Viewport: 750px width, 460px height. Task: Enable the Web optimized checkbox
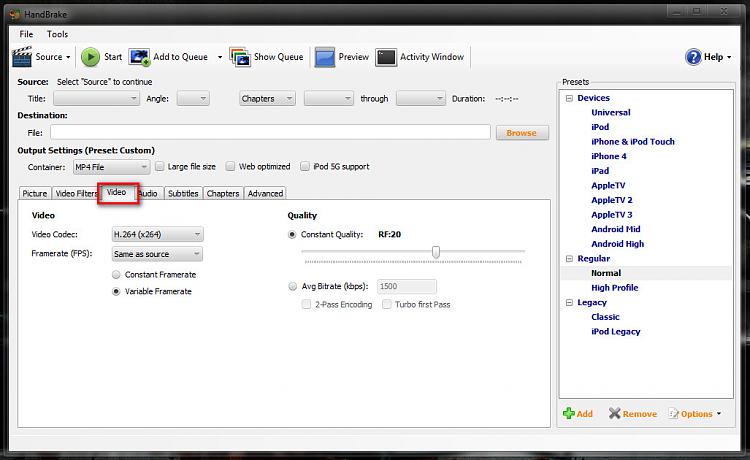pos(231,166)
